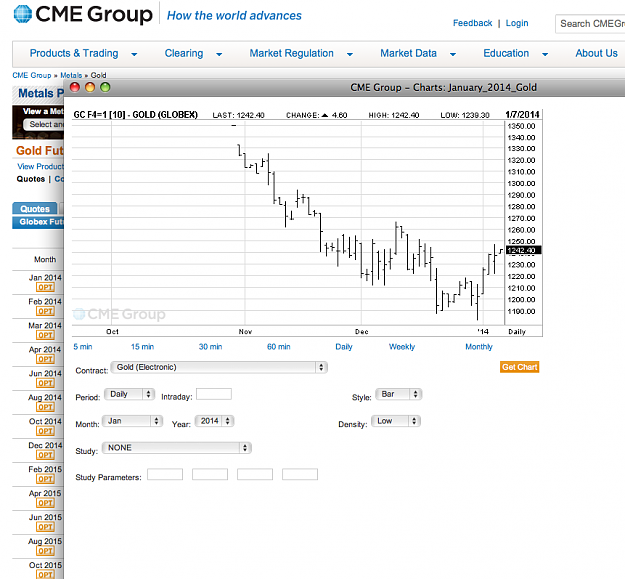
Task: Click the Intraday input field
Action: coord(214,394)
